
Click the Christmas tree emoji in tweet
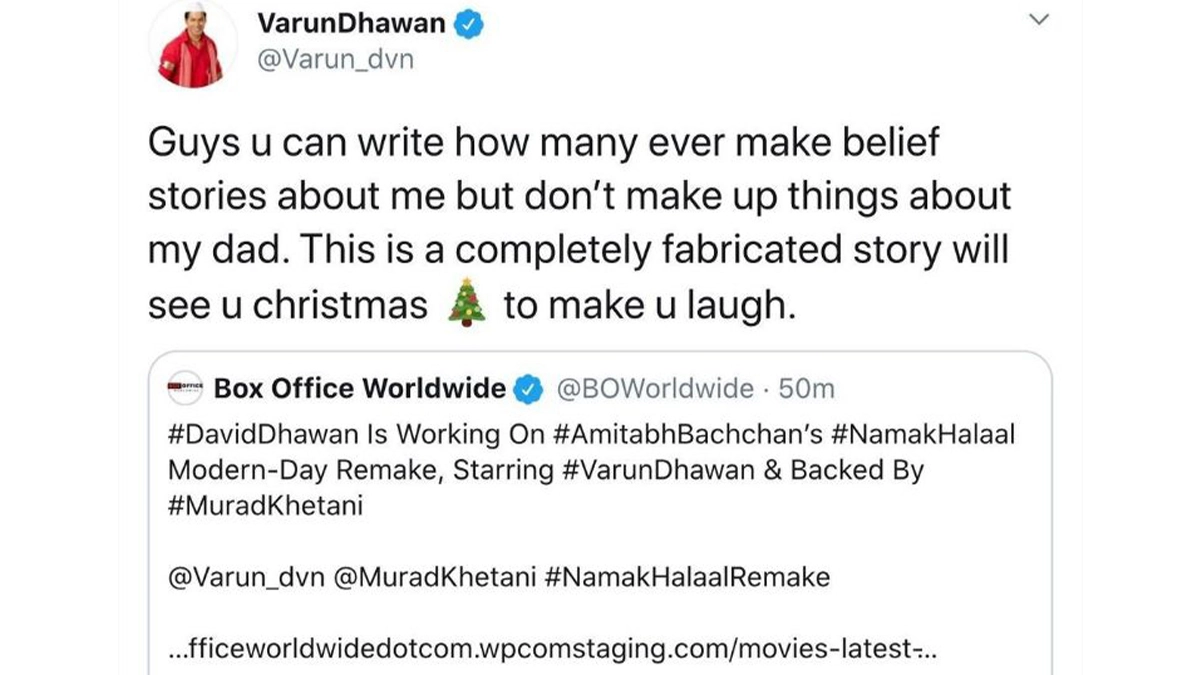pos(465,303)
